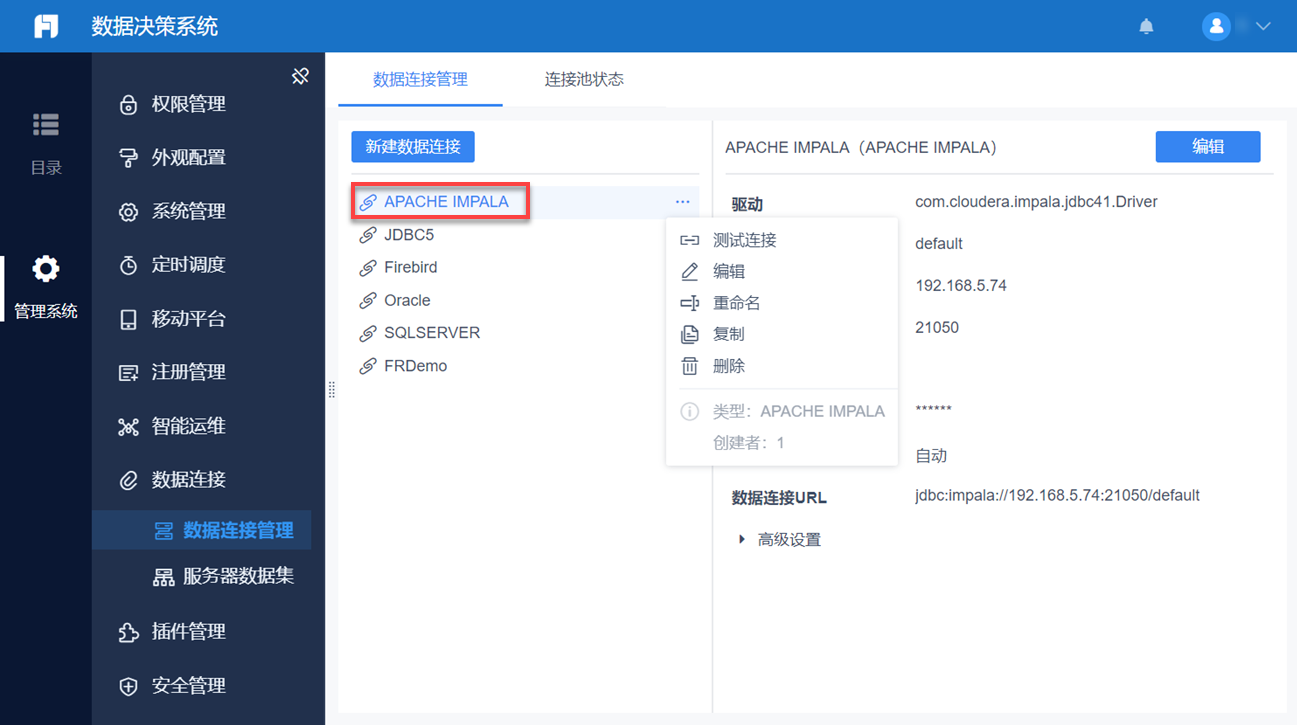Viewport: 1297px width, 725px height.
Task: Switch to the 连接池状态 tab
Action: (584, 79)
